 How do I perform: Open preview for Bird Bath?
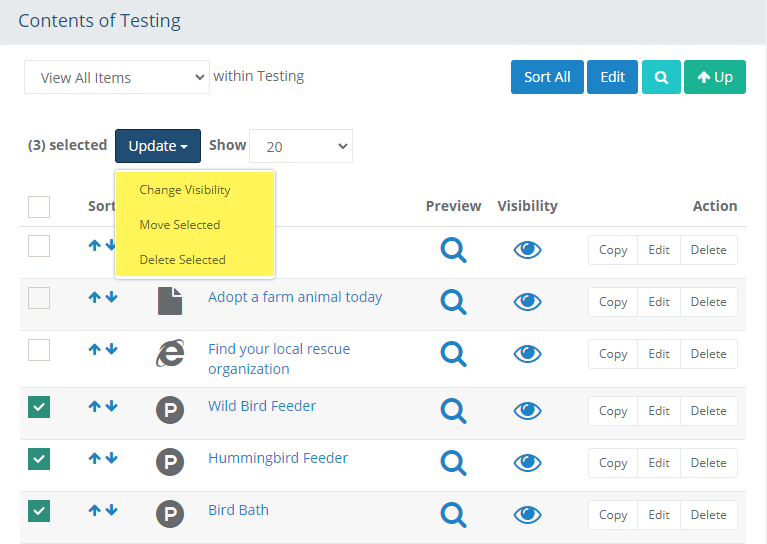pos(454,514)
